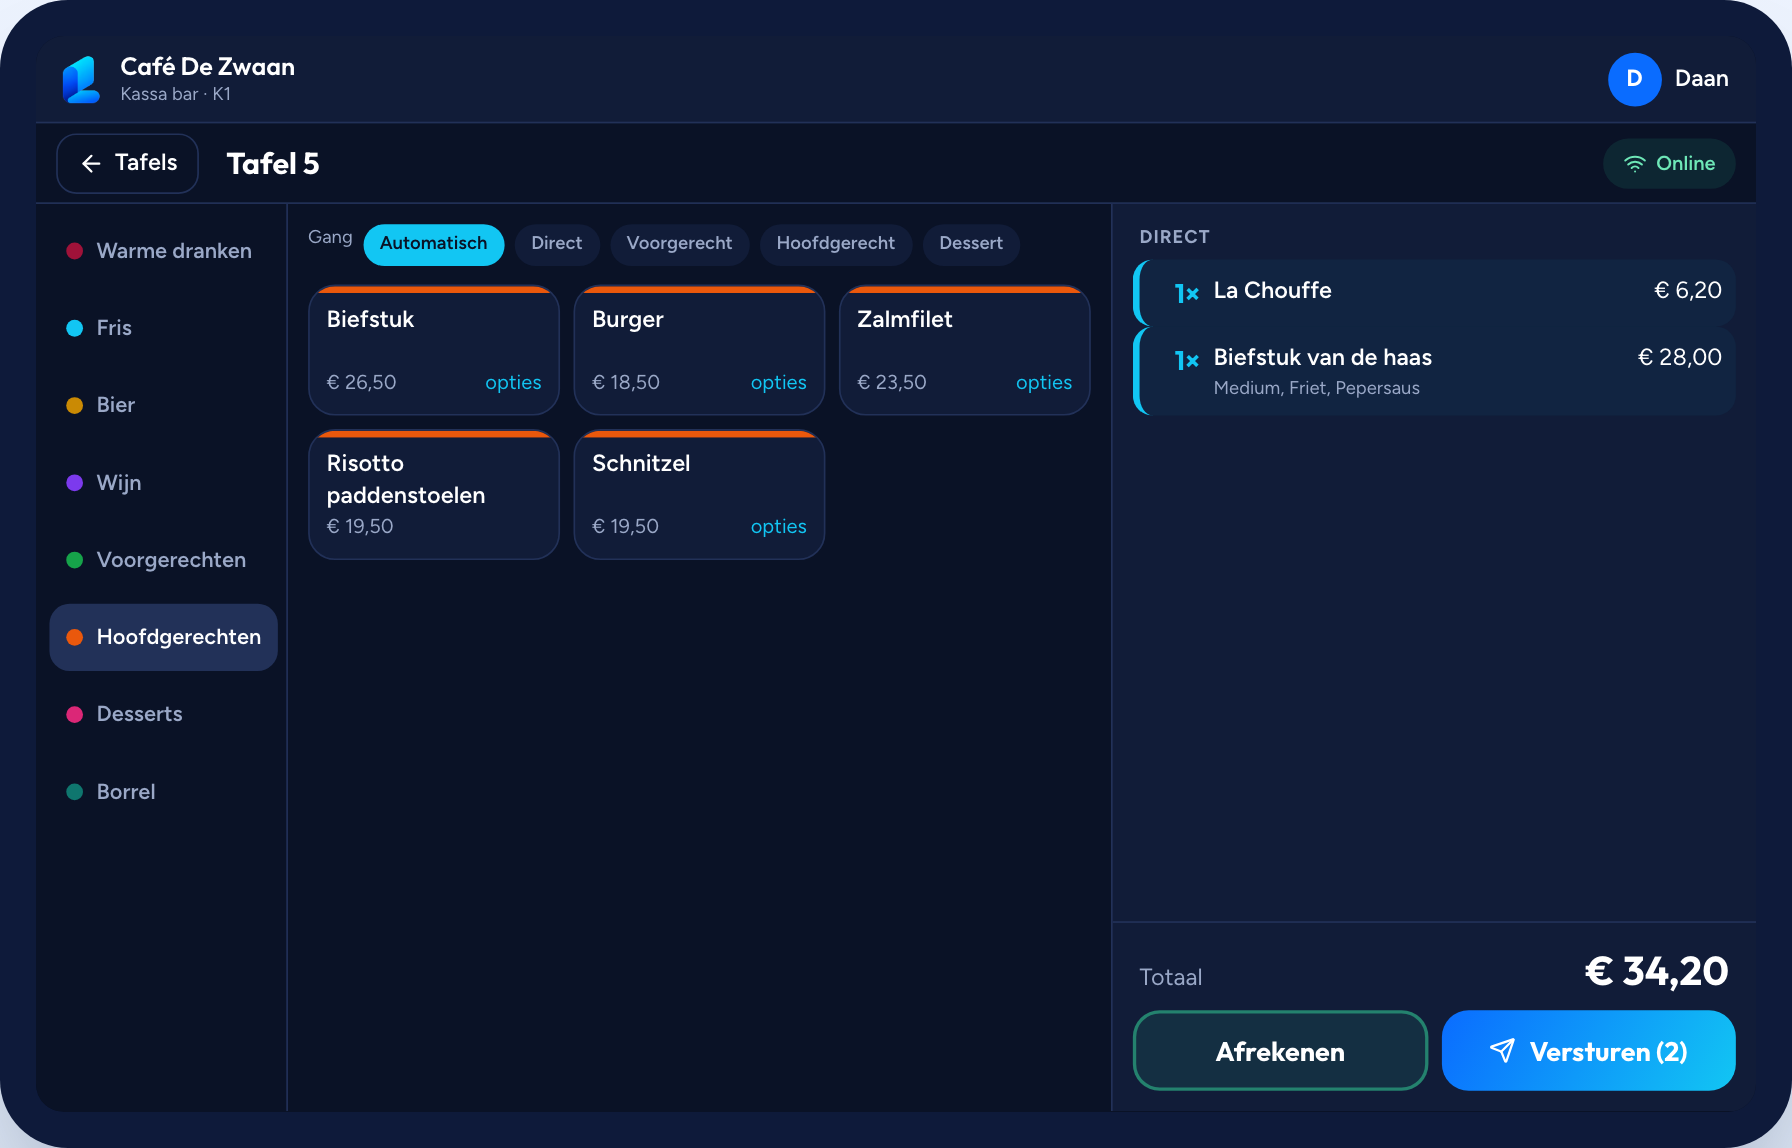The image size is (1792, 1148).
Task: Click the € 28,00 price
Action: click(1679, 357)
